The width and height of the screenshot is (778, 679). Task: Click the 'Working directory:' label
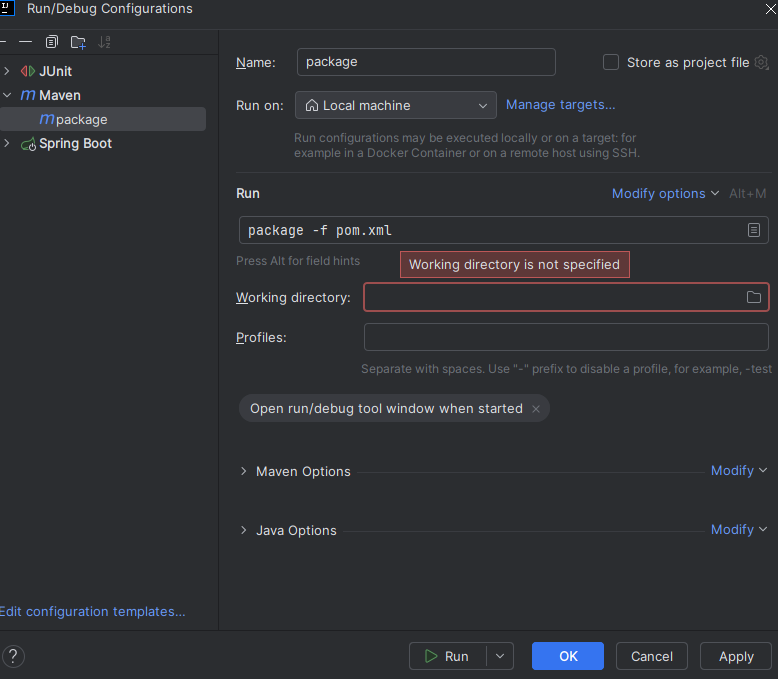[293, 297]
